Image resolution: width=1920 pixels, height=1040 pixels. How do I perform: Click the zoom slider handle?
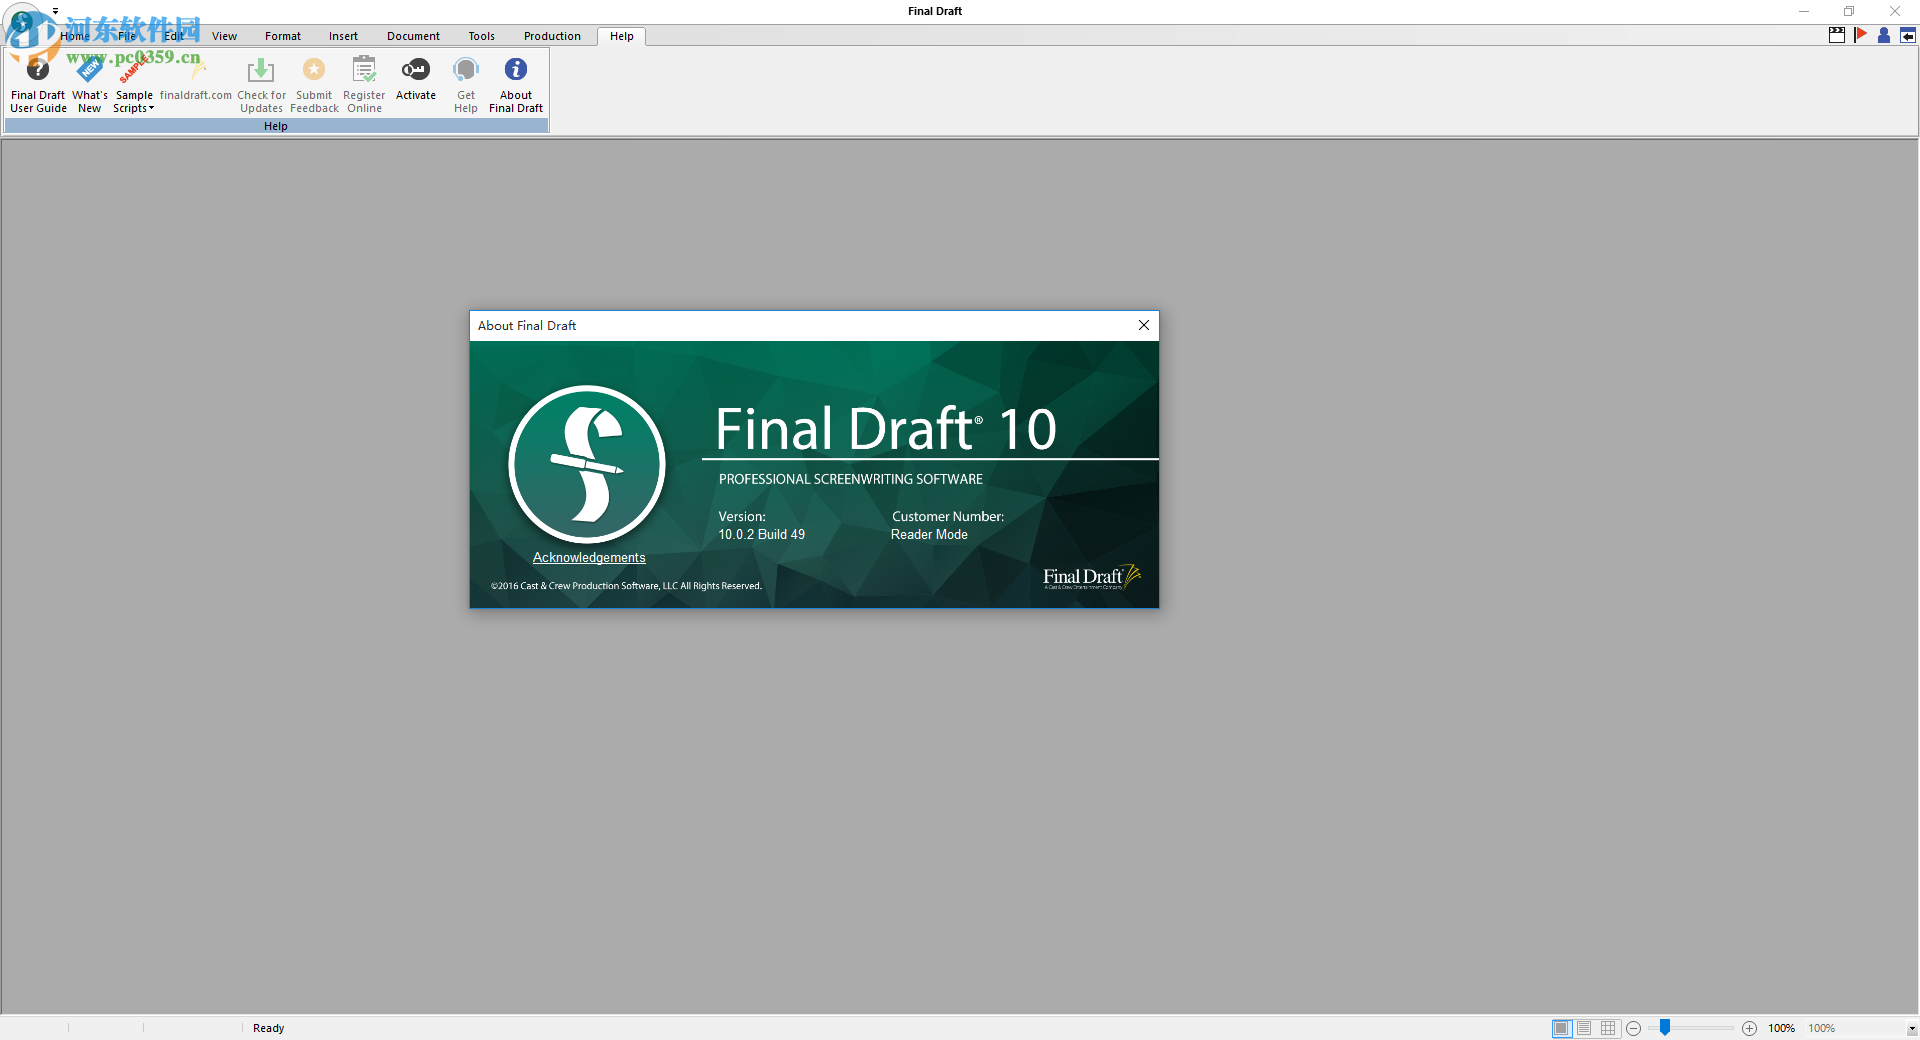(x=1665, y=1027)
